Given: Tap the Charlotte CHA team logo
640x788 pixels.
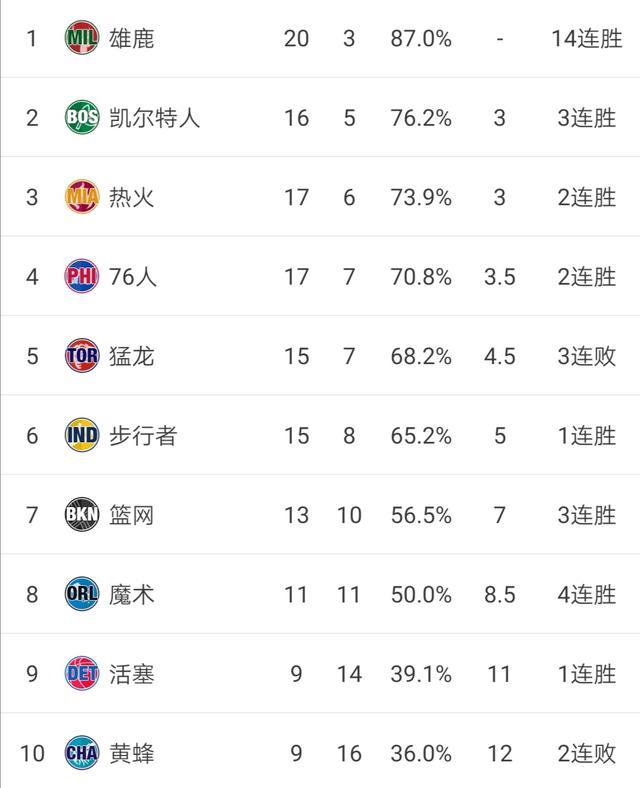Looking at the screenshot, I should (82, 752).
